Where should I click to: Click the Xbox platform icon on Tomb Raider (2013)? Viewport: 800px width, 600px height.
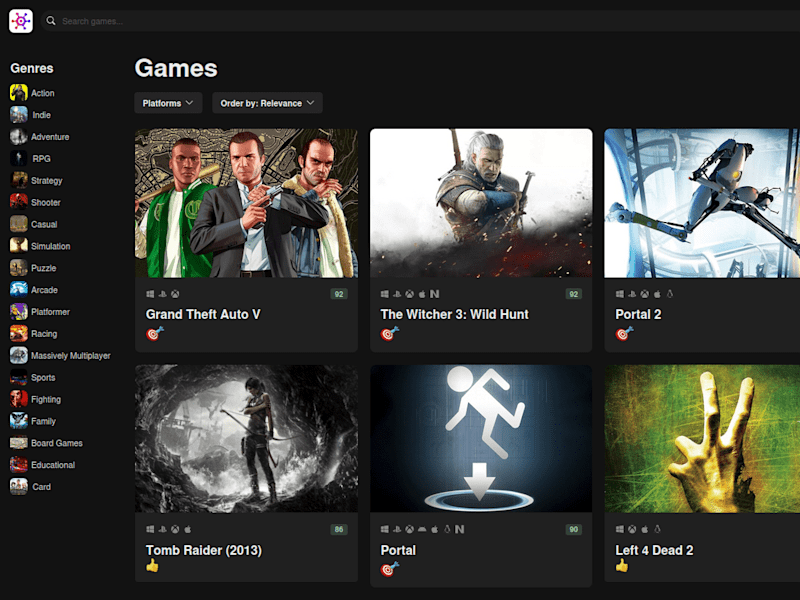click(x=175, y=529)
